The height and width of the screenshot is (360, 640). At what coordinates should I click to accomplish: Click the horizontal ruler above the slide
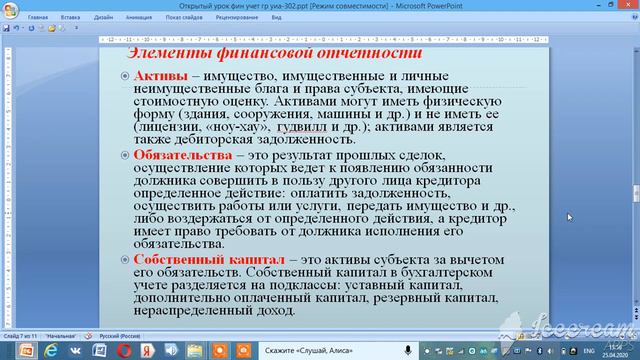tap(324, 40)
